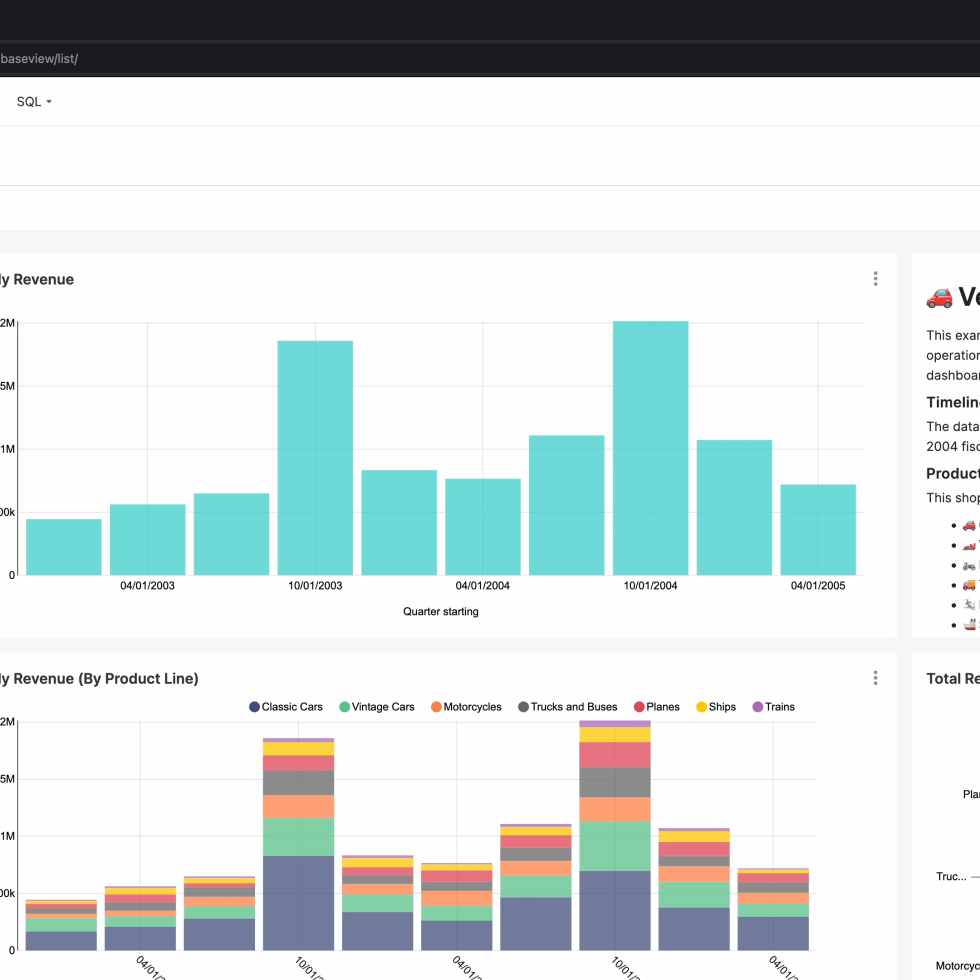Select the tallest 10/01/2004 bar in the Quarterly Revenue chart
The width and height of the screenshot is (980, 980).
(x=650, y=448)
